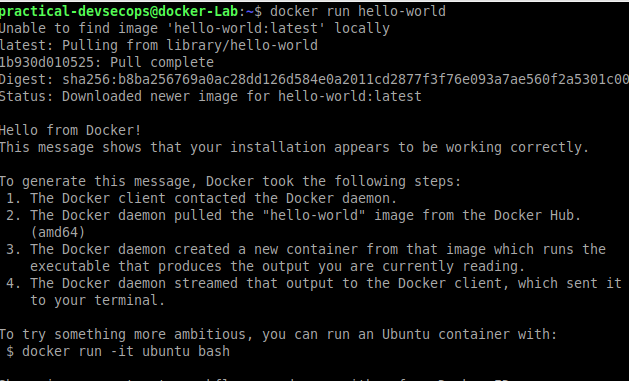This screenshot has width=629, height=381.
Task: Click the green practical-devsecops@docker-Lab prompt
Action: 119,11
